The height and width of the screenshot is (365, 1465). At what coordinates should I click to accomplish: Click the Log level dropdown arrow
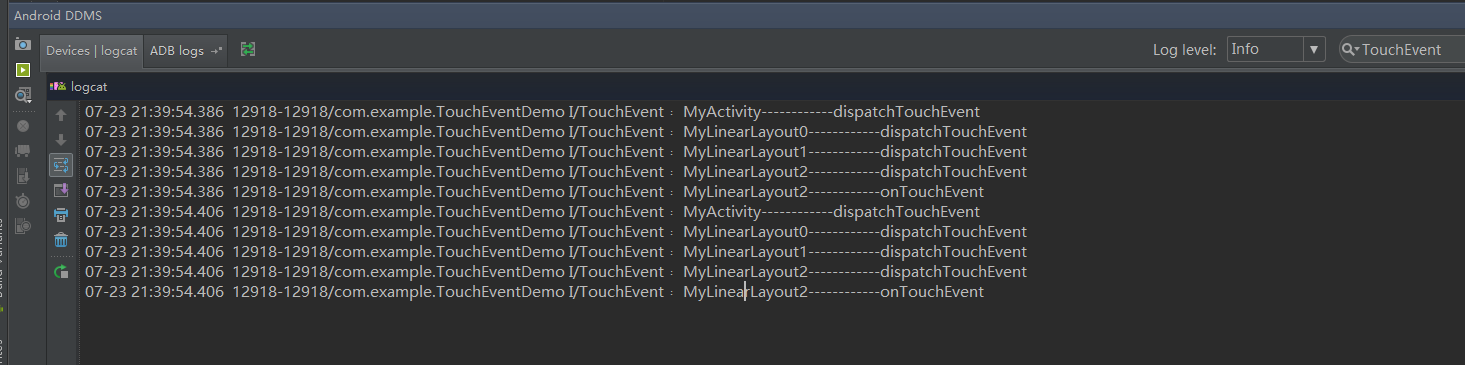pyautogui.click(x=1314, y=49)
